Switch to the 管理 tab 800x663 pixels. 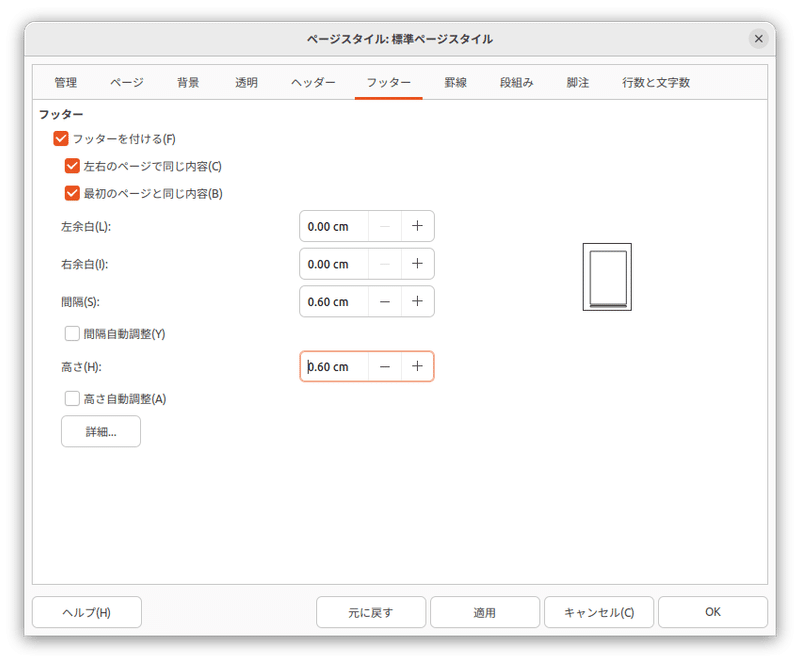point(66,83)
